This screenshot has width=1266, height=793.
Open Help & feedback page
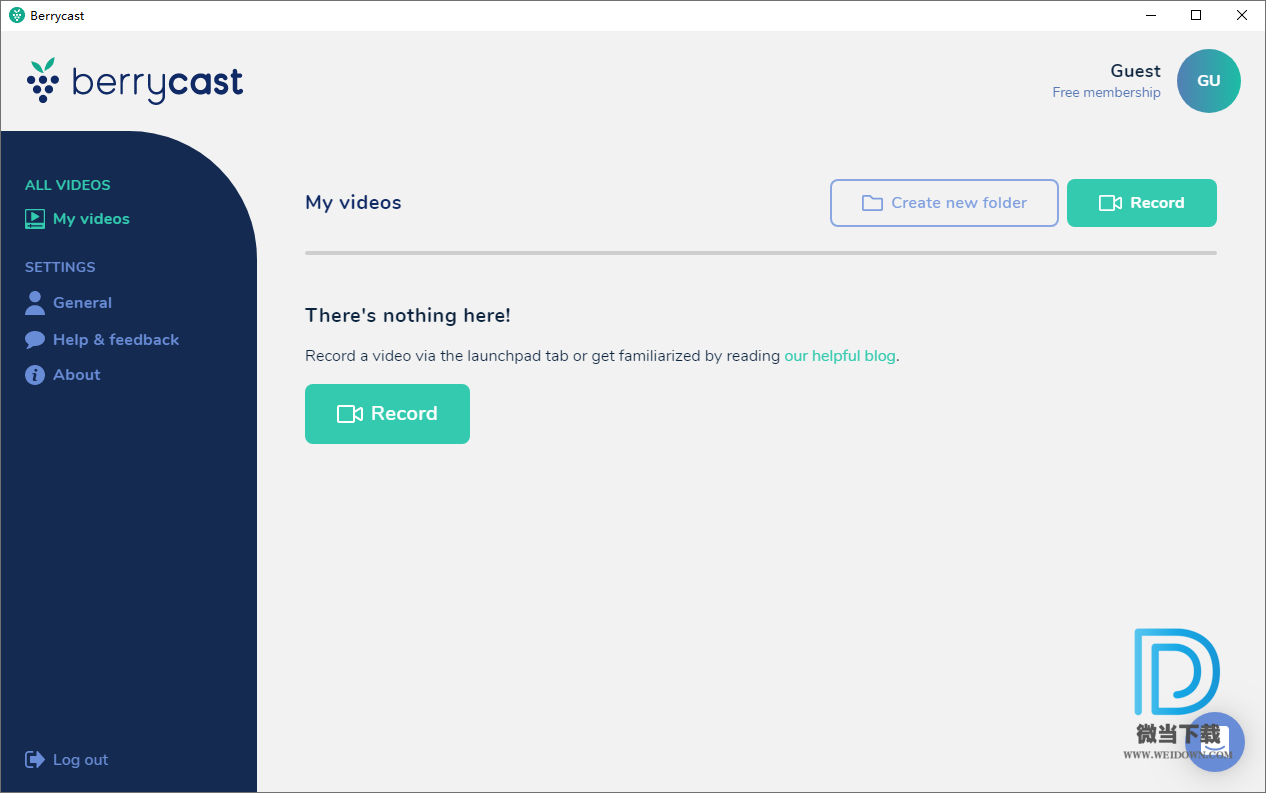[x=102, y=340]
